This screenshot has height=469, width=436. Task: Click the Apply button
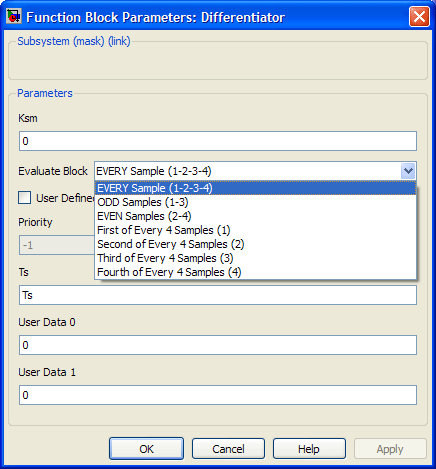coord(390,449)
